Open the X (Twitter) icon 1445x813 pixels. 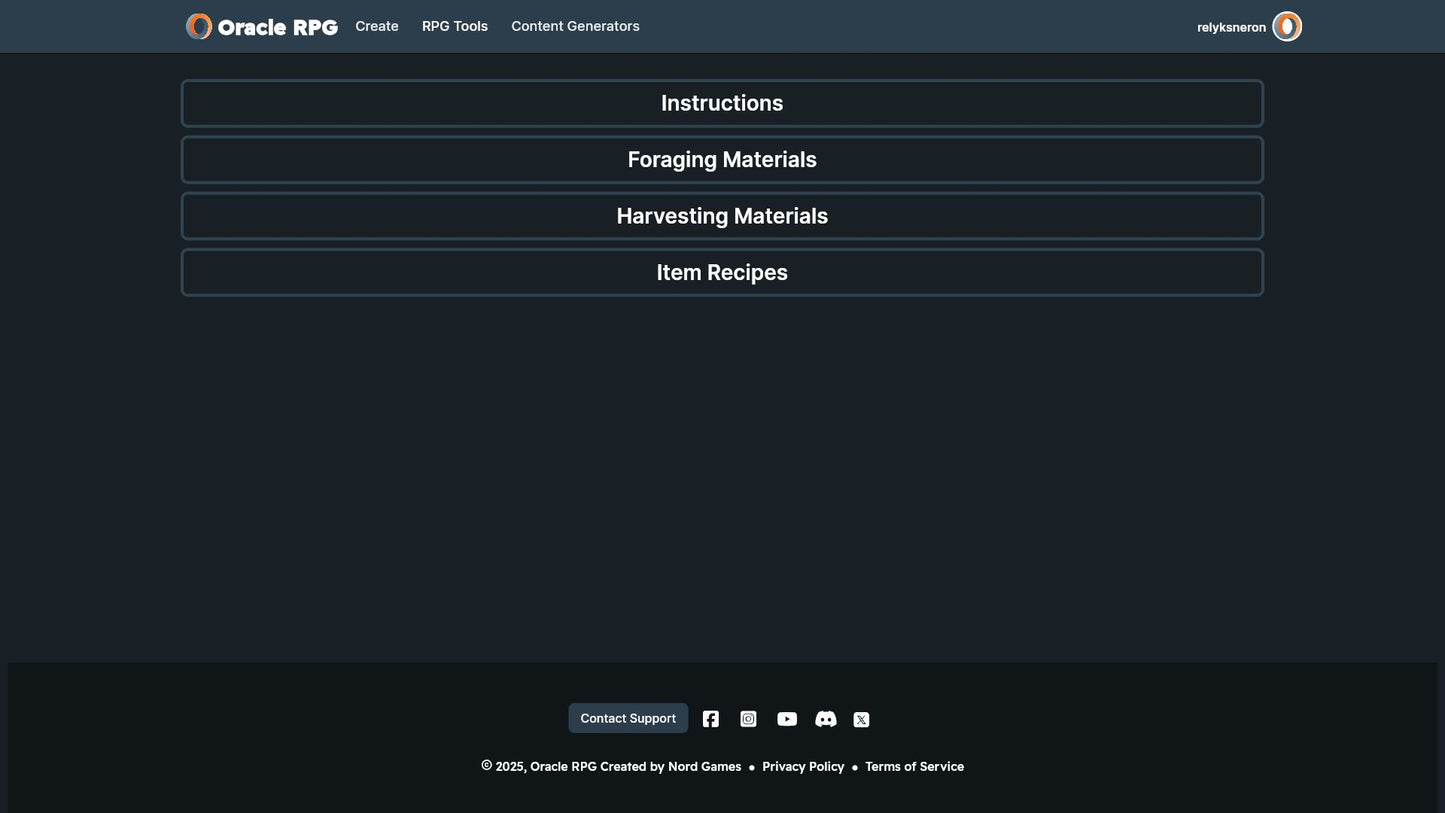click(x=861, y=719)
